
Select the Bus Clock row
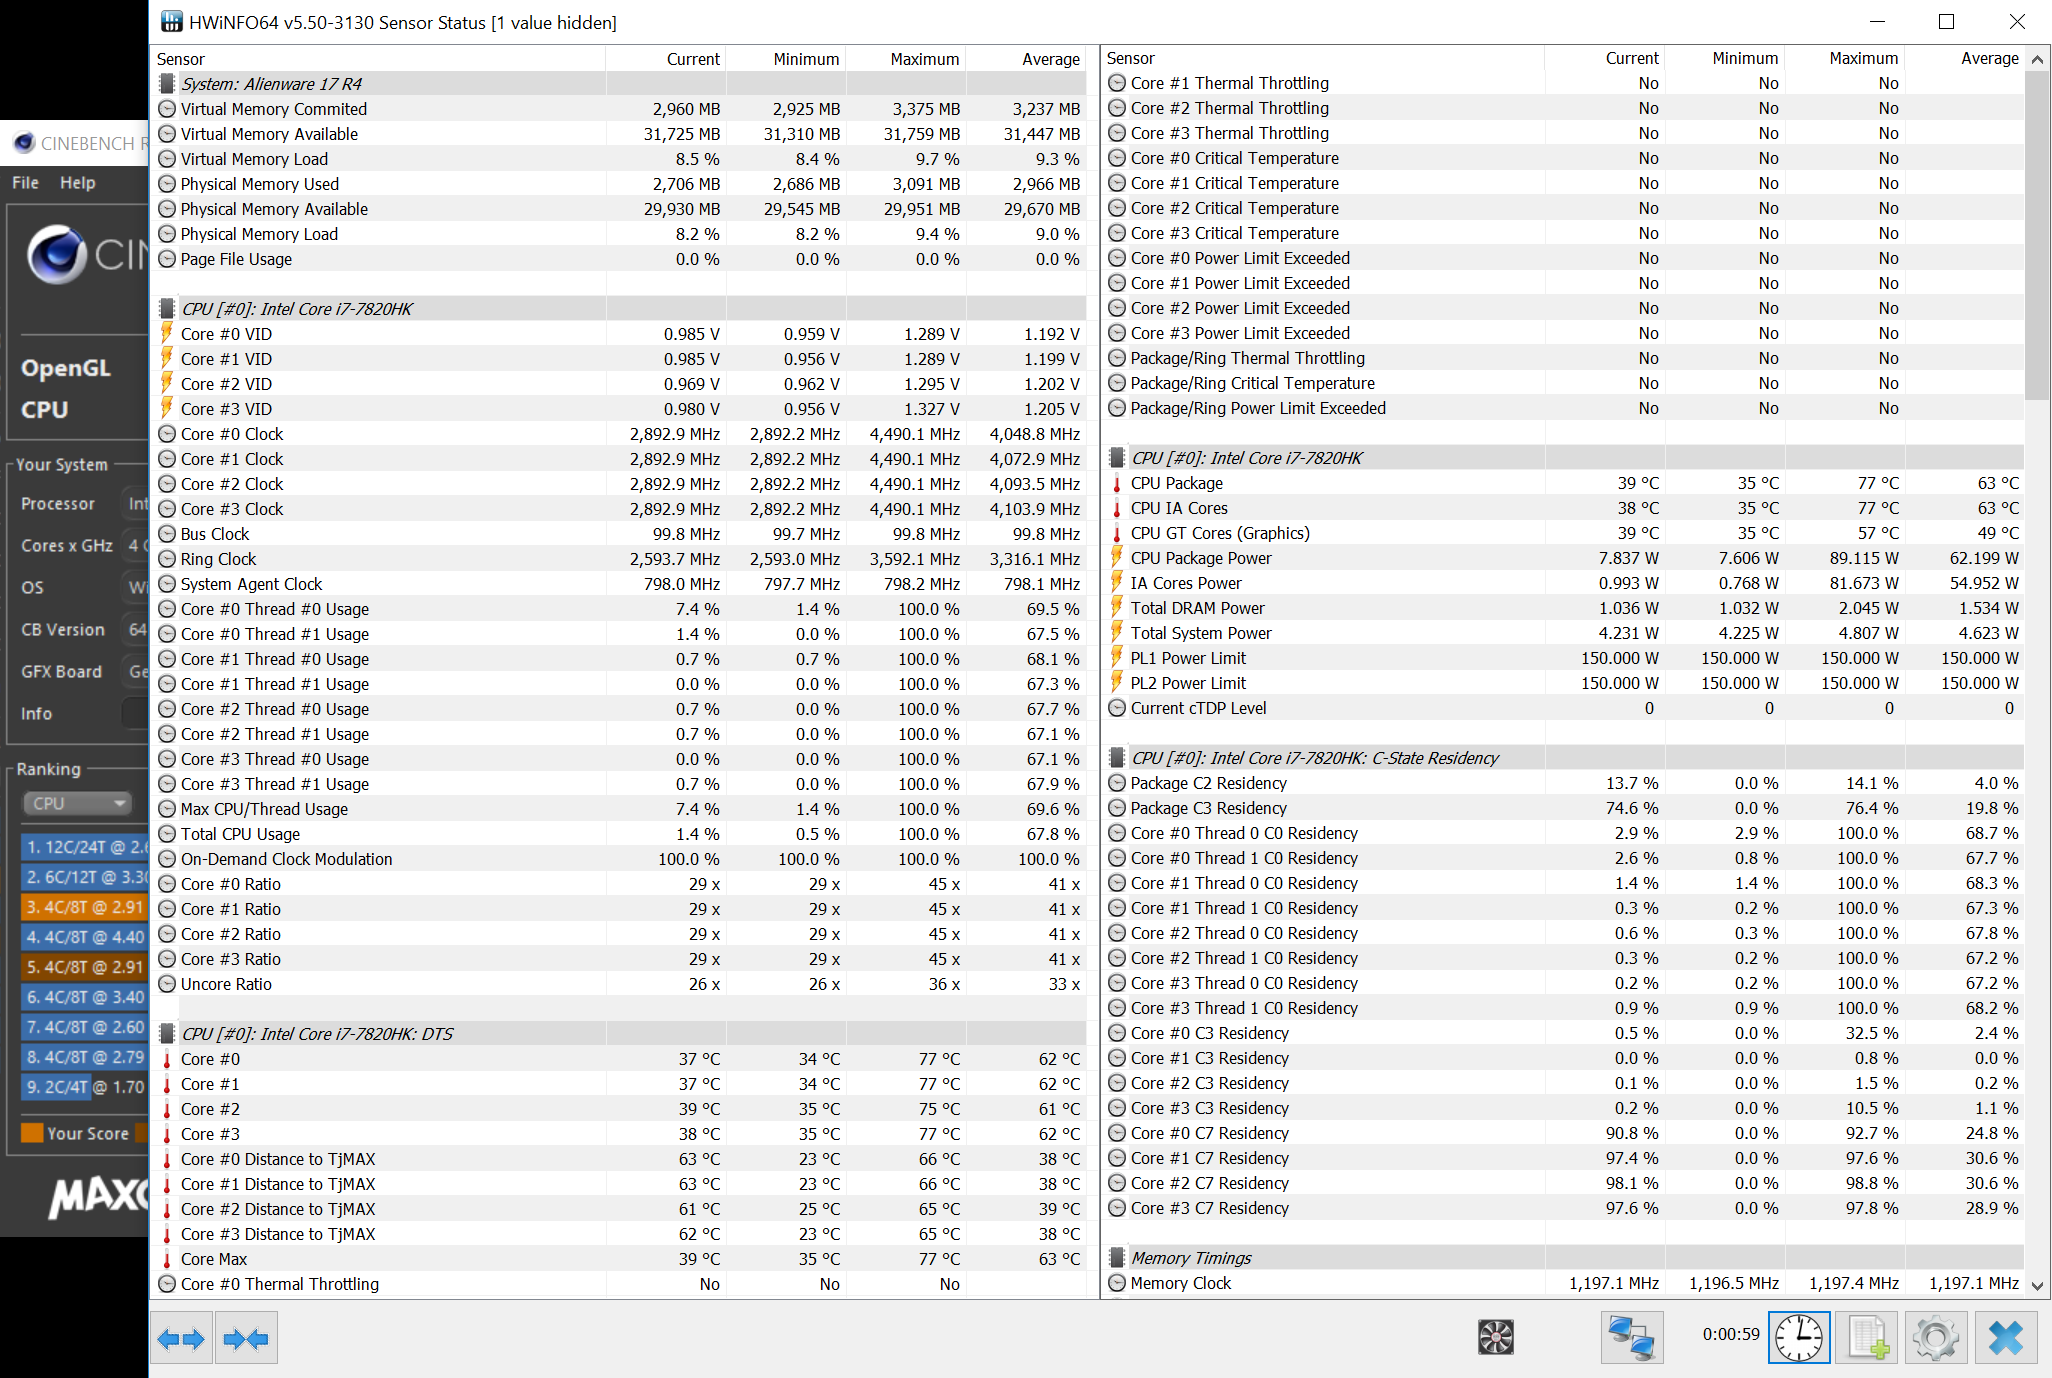(620, 534)
